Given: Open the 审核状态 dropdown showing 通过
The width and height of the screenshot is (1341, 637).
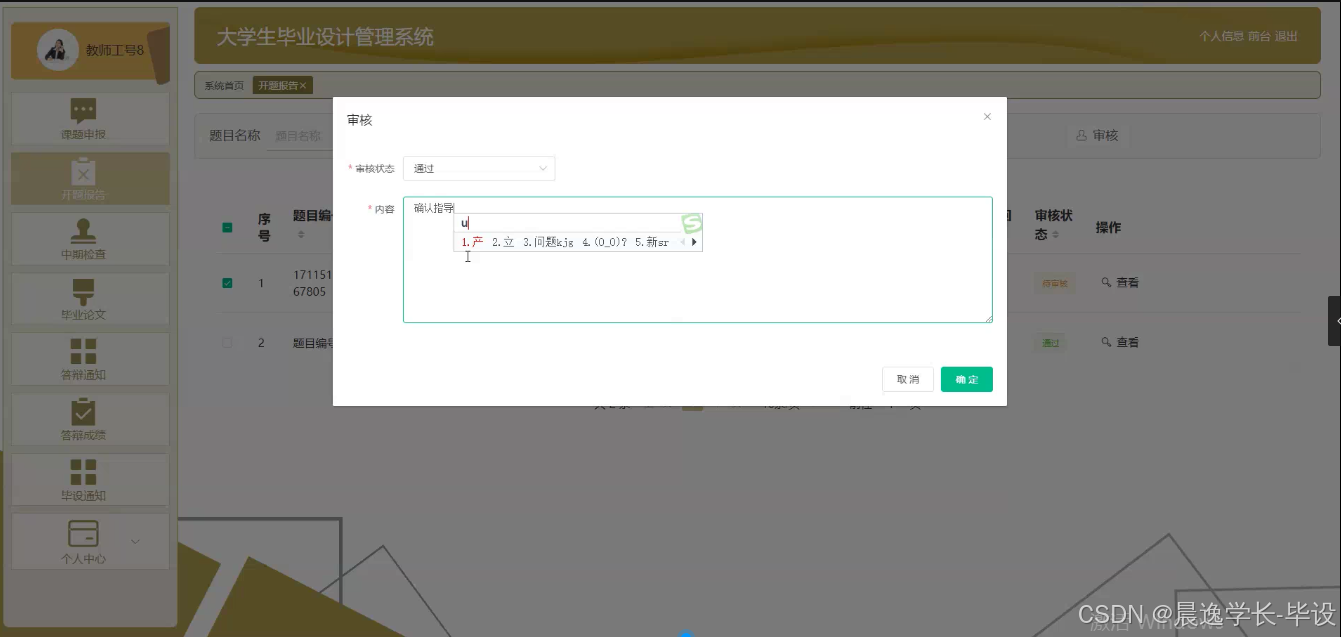Looking at the screenshot, I should click(478, 168).
